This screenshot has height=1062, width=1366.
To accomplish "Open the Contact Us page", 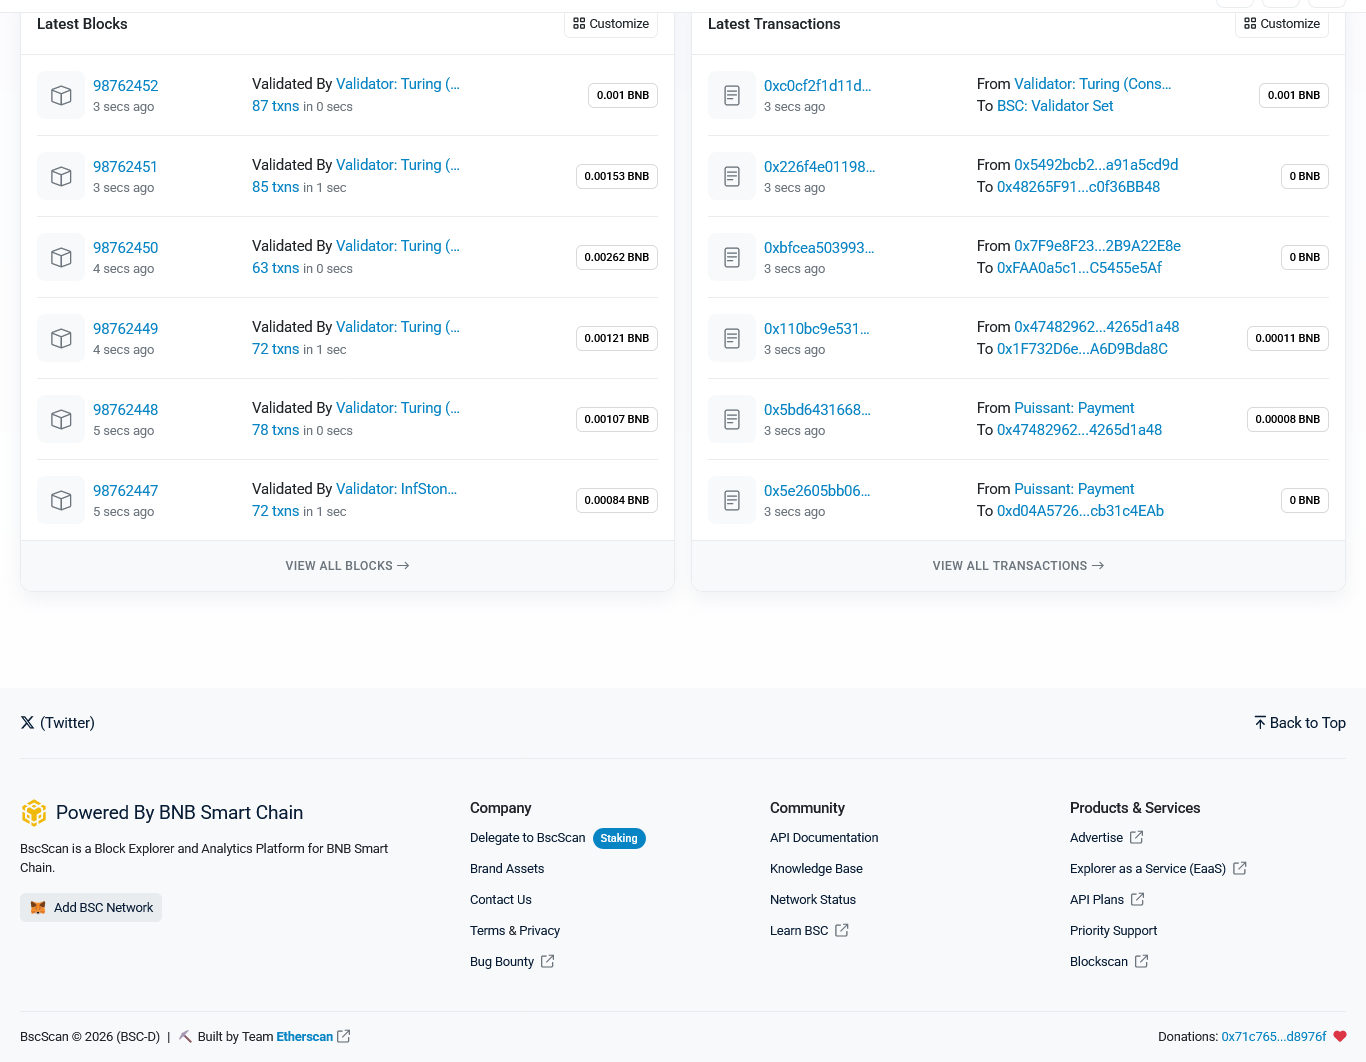I will coord(501,900).
